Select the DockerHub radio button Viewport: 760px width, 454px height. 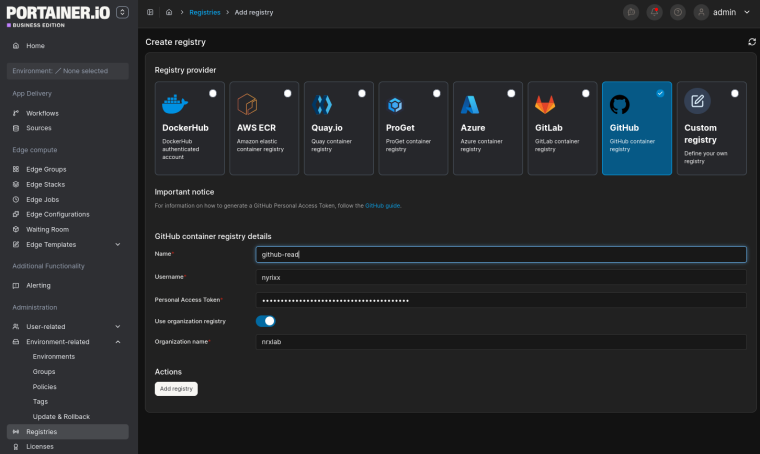pos(213,94)
